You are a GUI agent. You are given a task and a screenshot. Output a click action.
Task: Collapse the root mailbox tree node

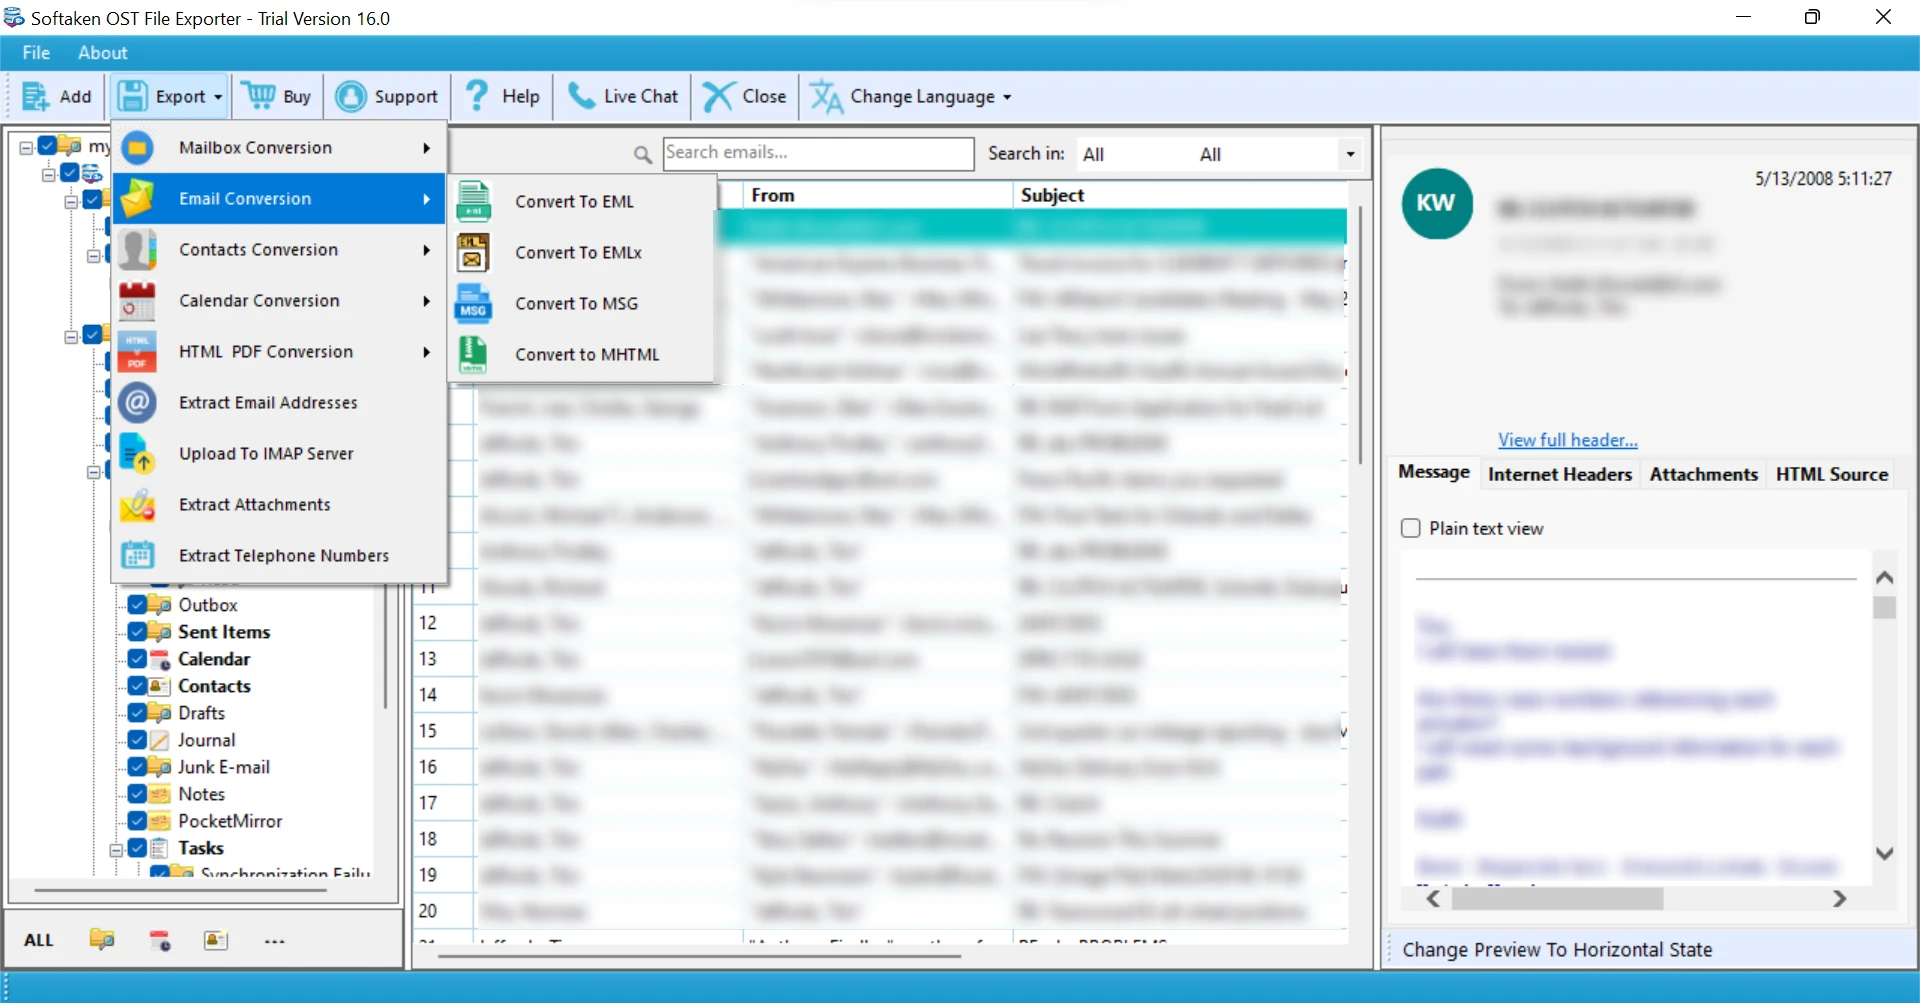pos(26,147)
